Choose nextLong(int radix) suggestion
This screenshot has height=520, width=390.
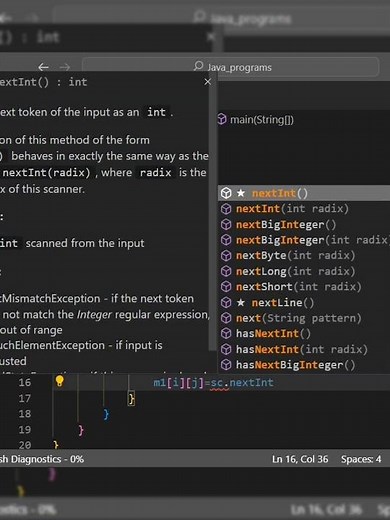tap(304, 271)
